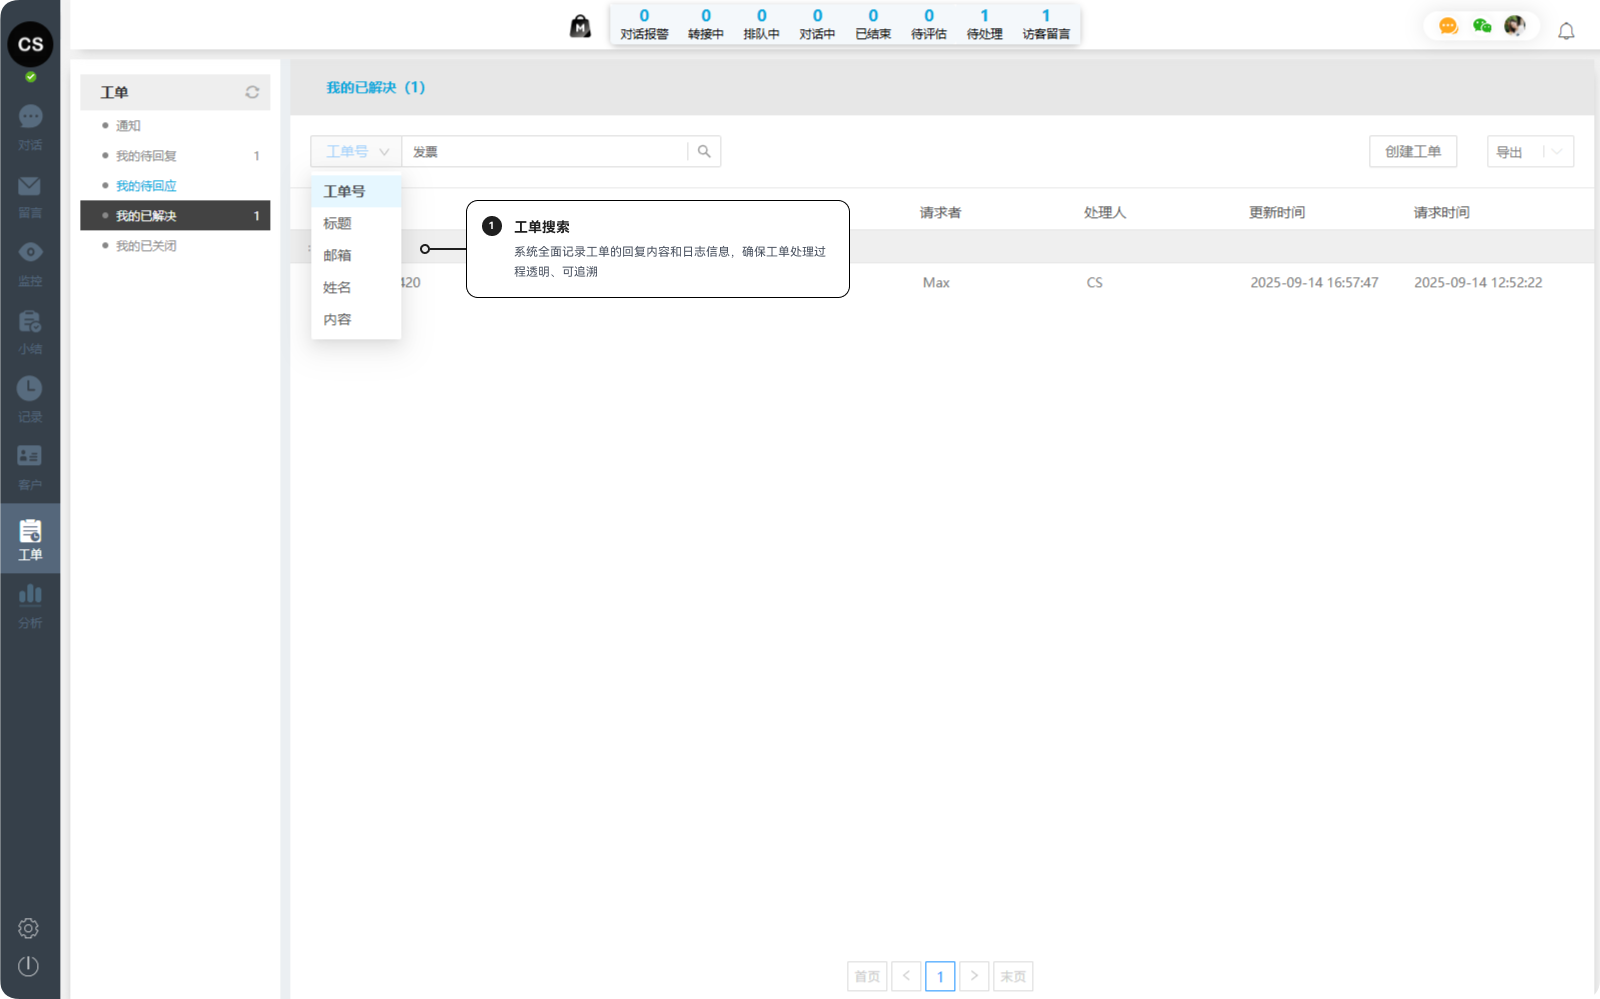Click the search magnifier icon
1600x999 pixels.
pyautogui.click(x=704, y=152)
